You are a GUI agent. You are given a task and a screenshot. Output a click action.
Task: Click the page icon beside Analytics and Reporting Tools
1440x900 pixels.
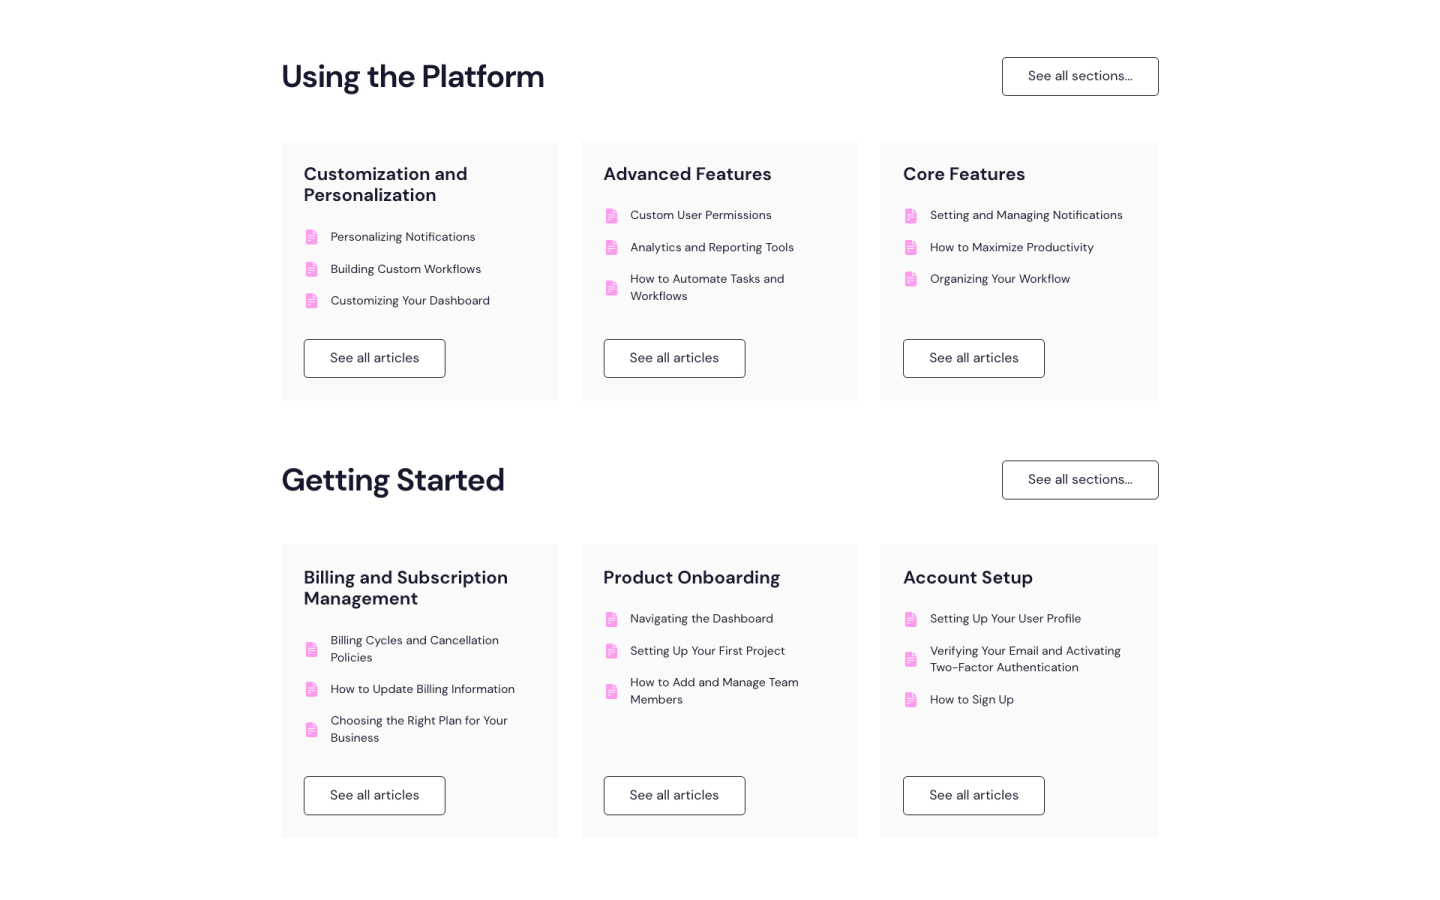[x=611, y=248]
